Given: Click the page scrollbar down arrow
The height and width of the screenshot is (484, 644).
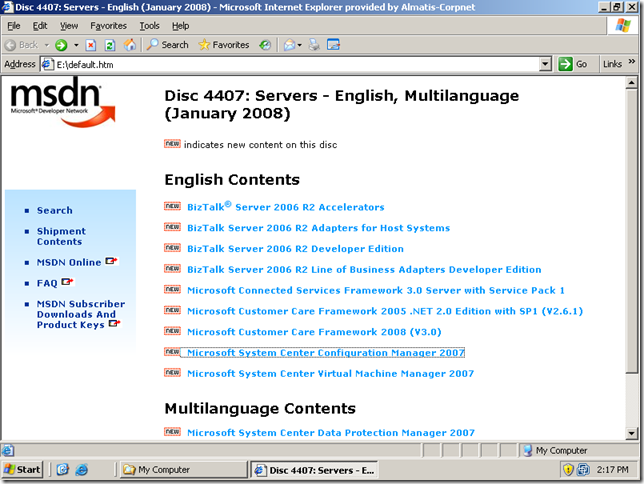Looking at the screenshot, I should 632,433.
